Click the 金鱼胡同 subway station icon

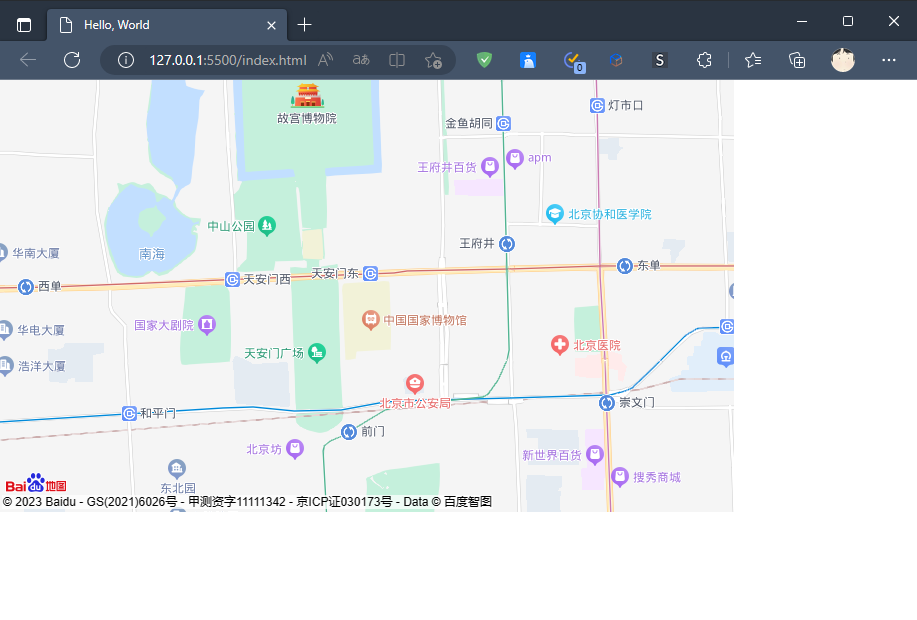[x=504, y=123]
